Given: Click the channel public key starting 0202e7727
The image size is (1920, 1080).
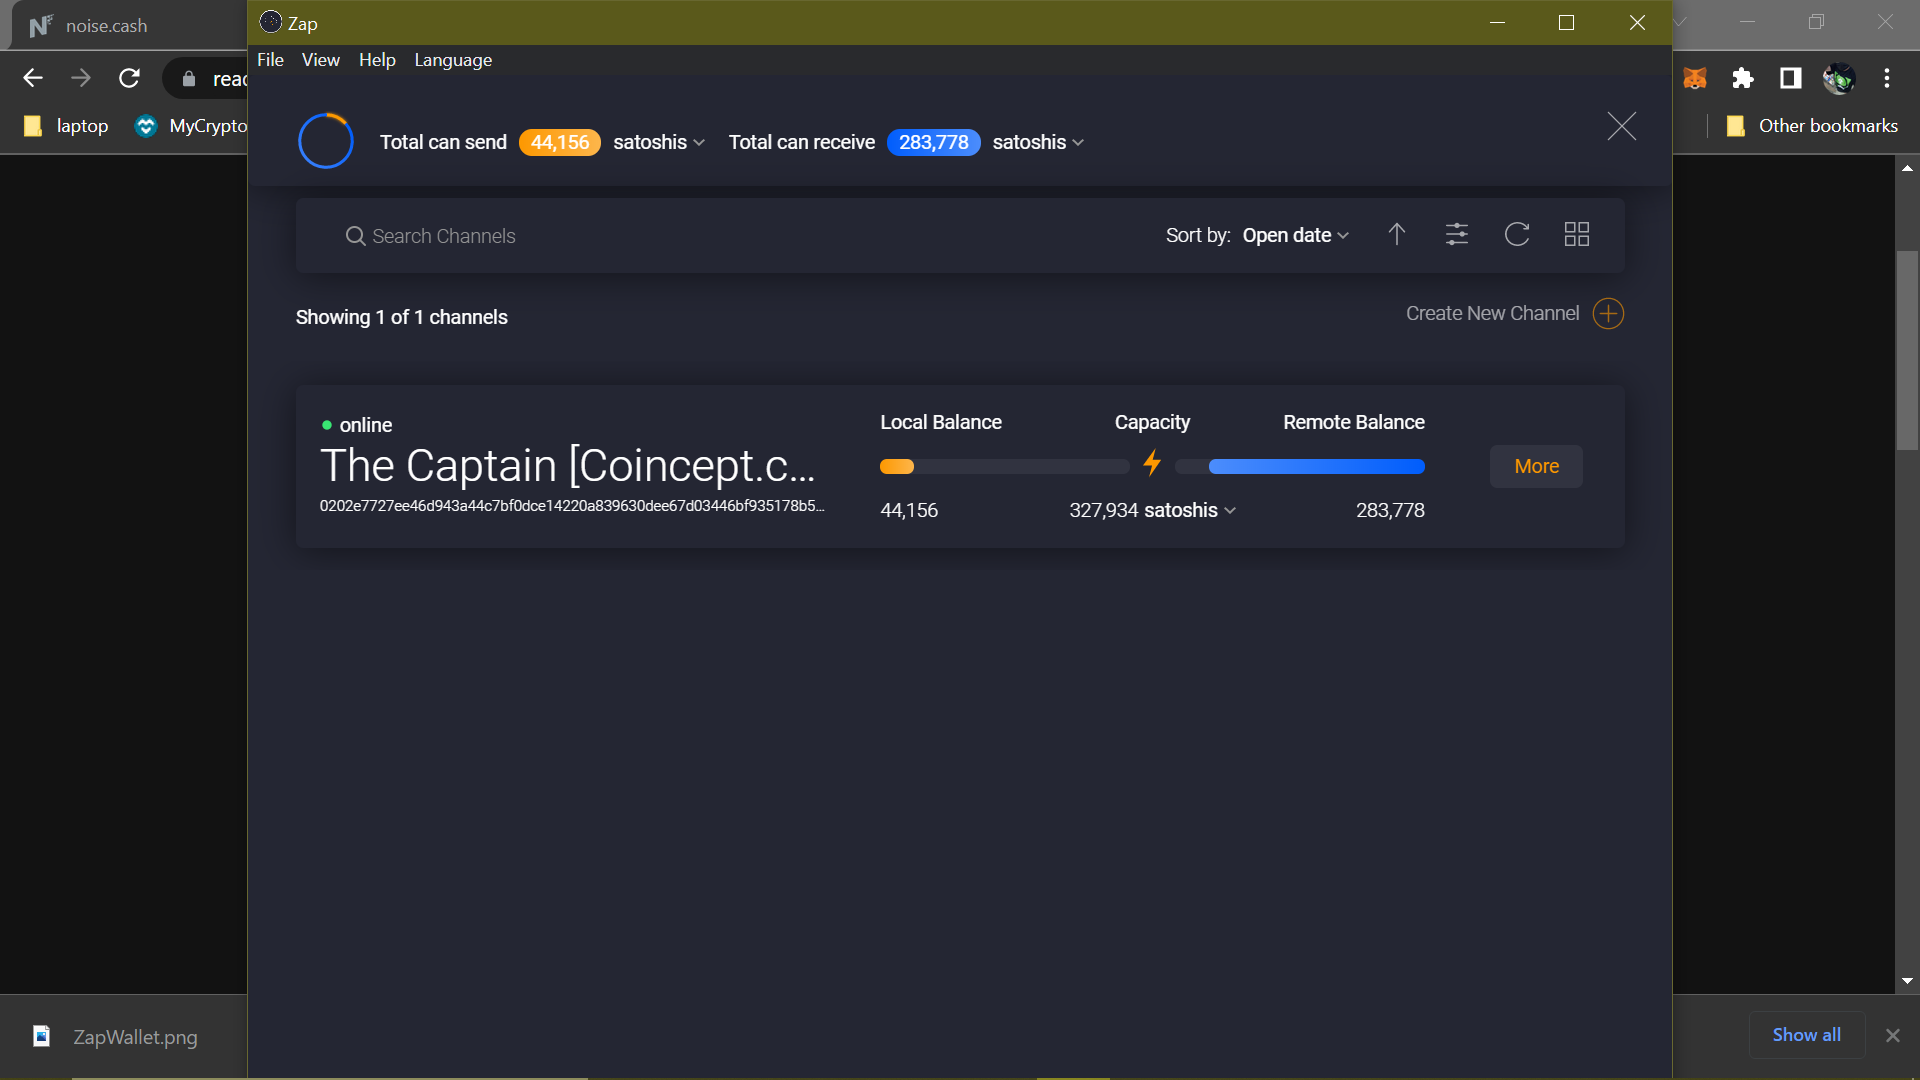Looking at the screenshot, I should click(x=572, y=506).
